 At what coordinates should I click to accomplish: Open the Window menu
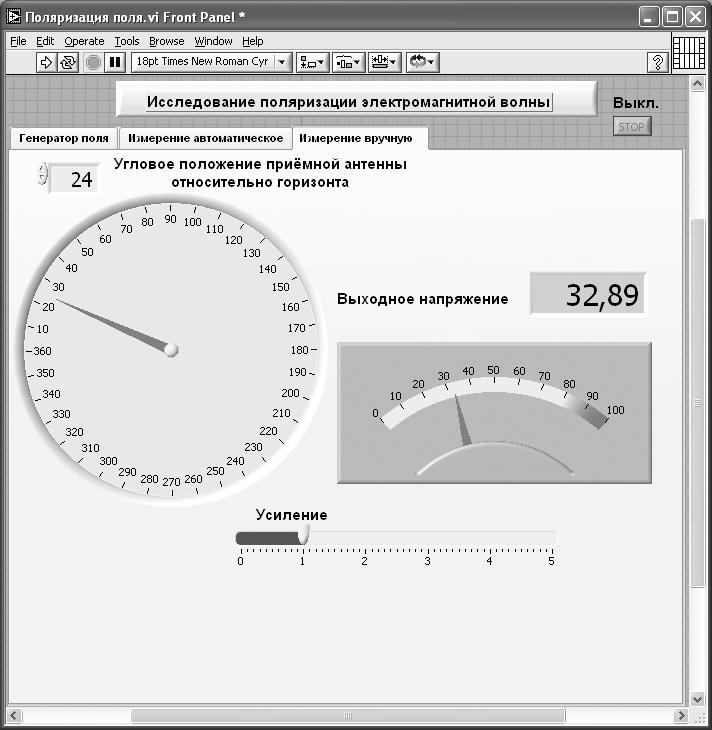[213, 41]
